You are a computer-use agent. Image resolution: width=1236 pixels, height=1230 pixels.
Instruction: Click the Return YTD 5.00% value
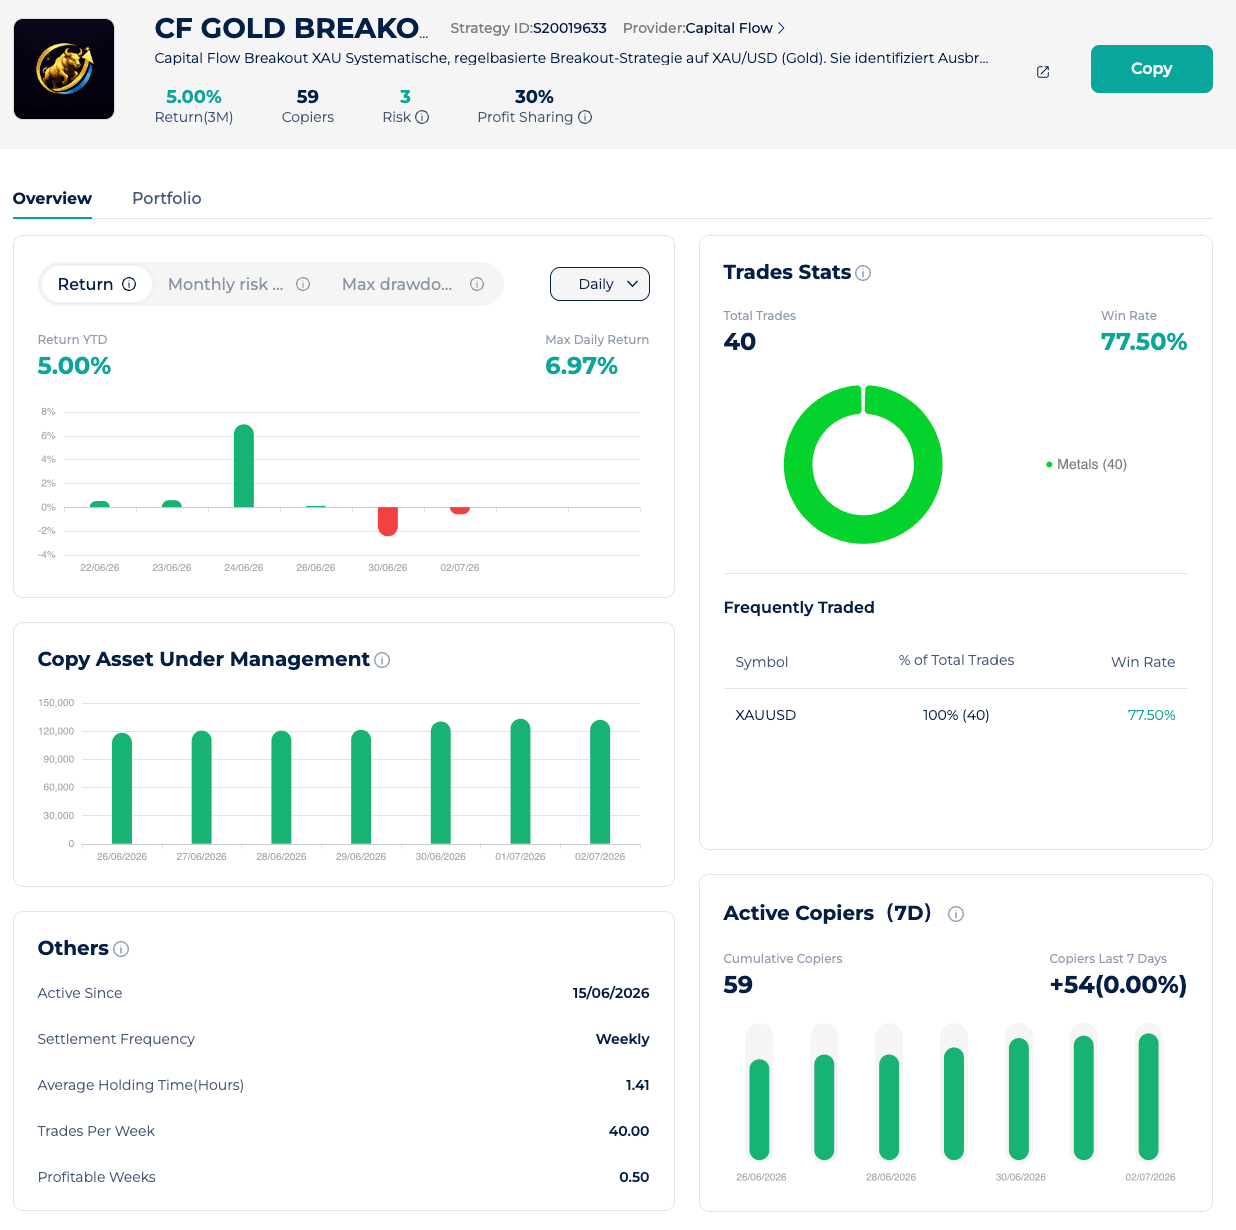pyautogui.click(x=74, y=366)
